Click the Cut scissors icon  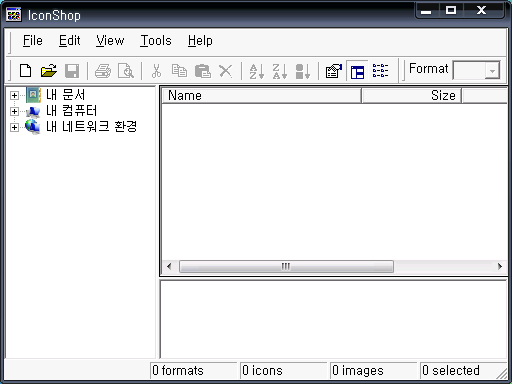pyautogui.click(x=156, y=71)
